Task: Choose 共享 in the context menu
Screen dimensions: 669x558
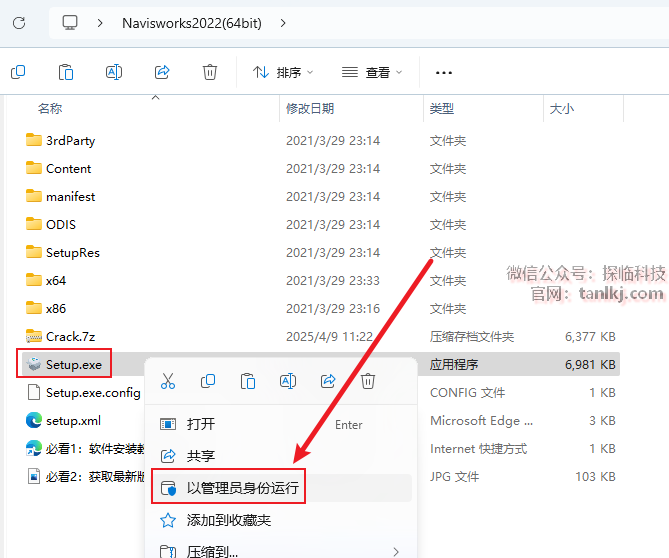Action: pyautogui.click(x=282, y=456)
